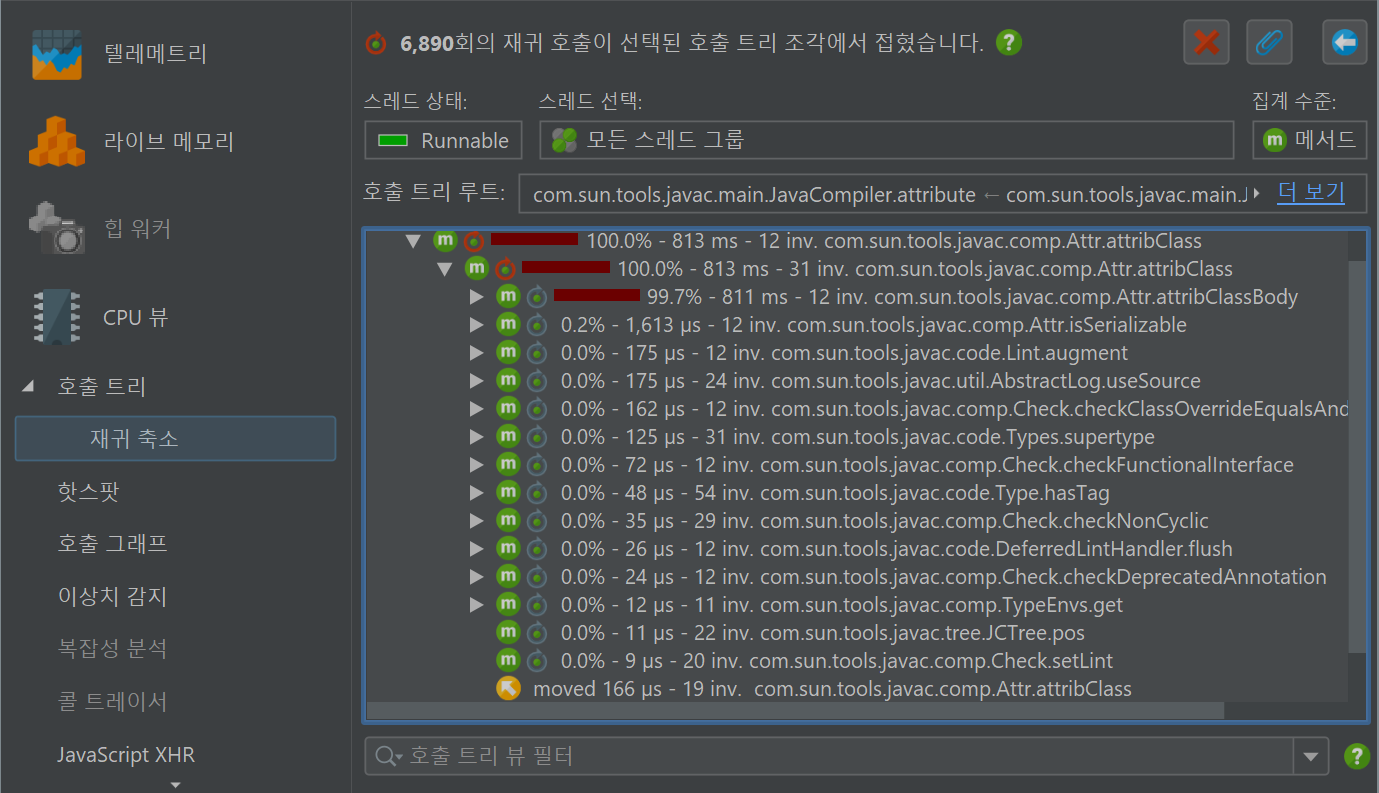This screenshot has width=1379, height=793.
Task: Click method icon of Attr.isSerializable row
Action: pyautogui.click(x=509, y=325)
